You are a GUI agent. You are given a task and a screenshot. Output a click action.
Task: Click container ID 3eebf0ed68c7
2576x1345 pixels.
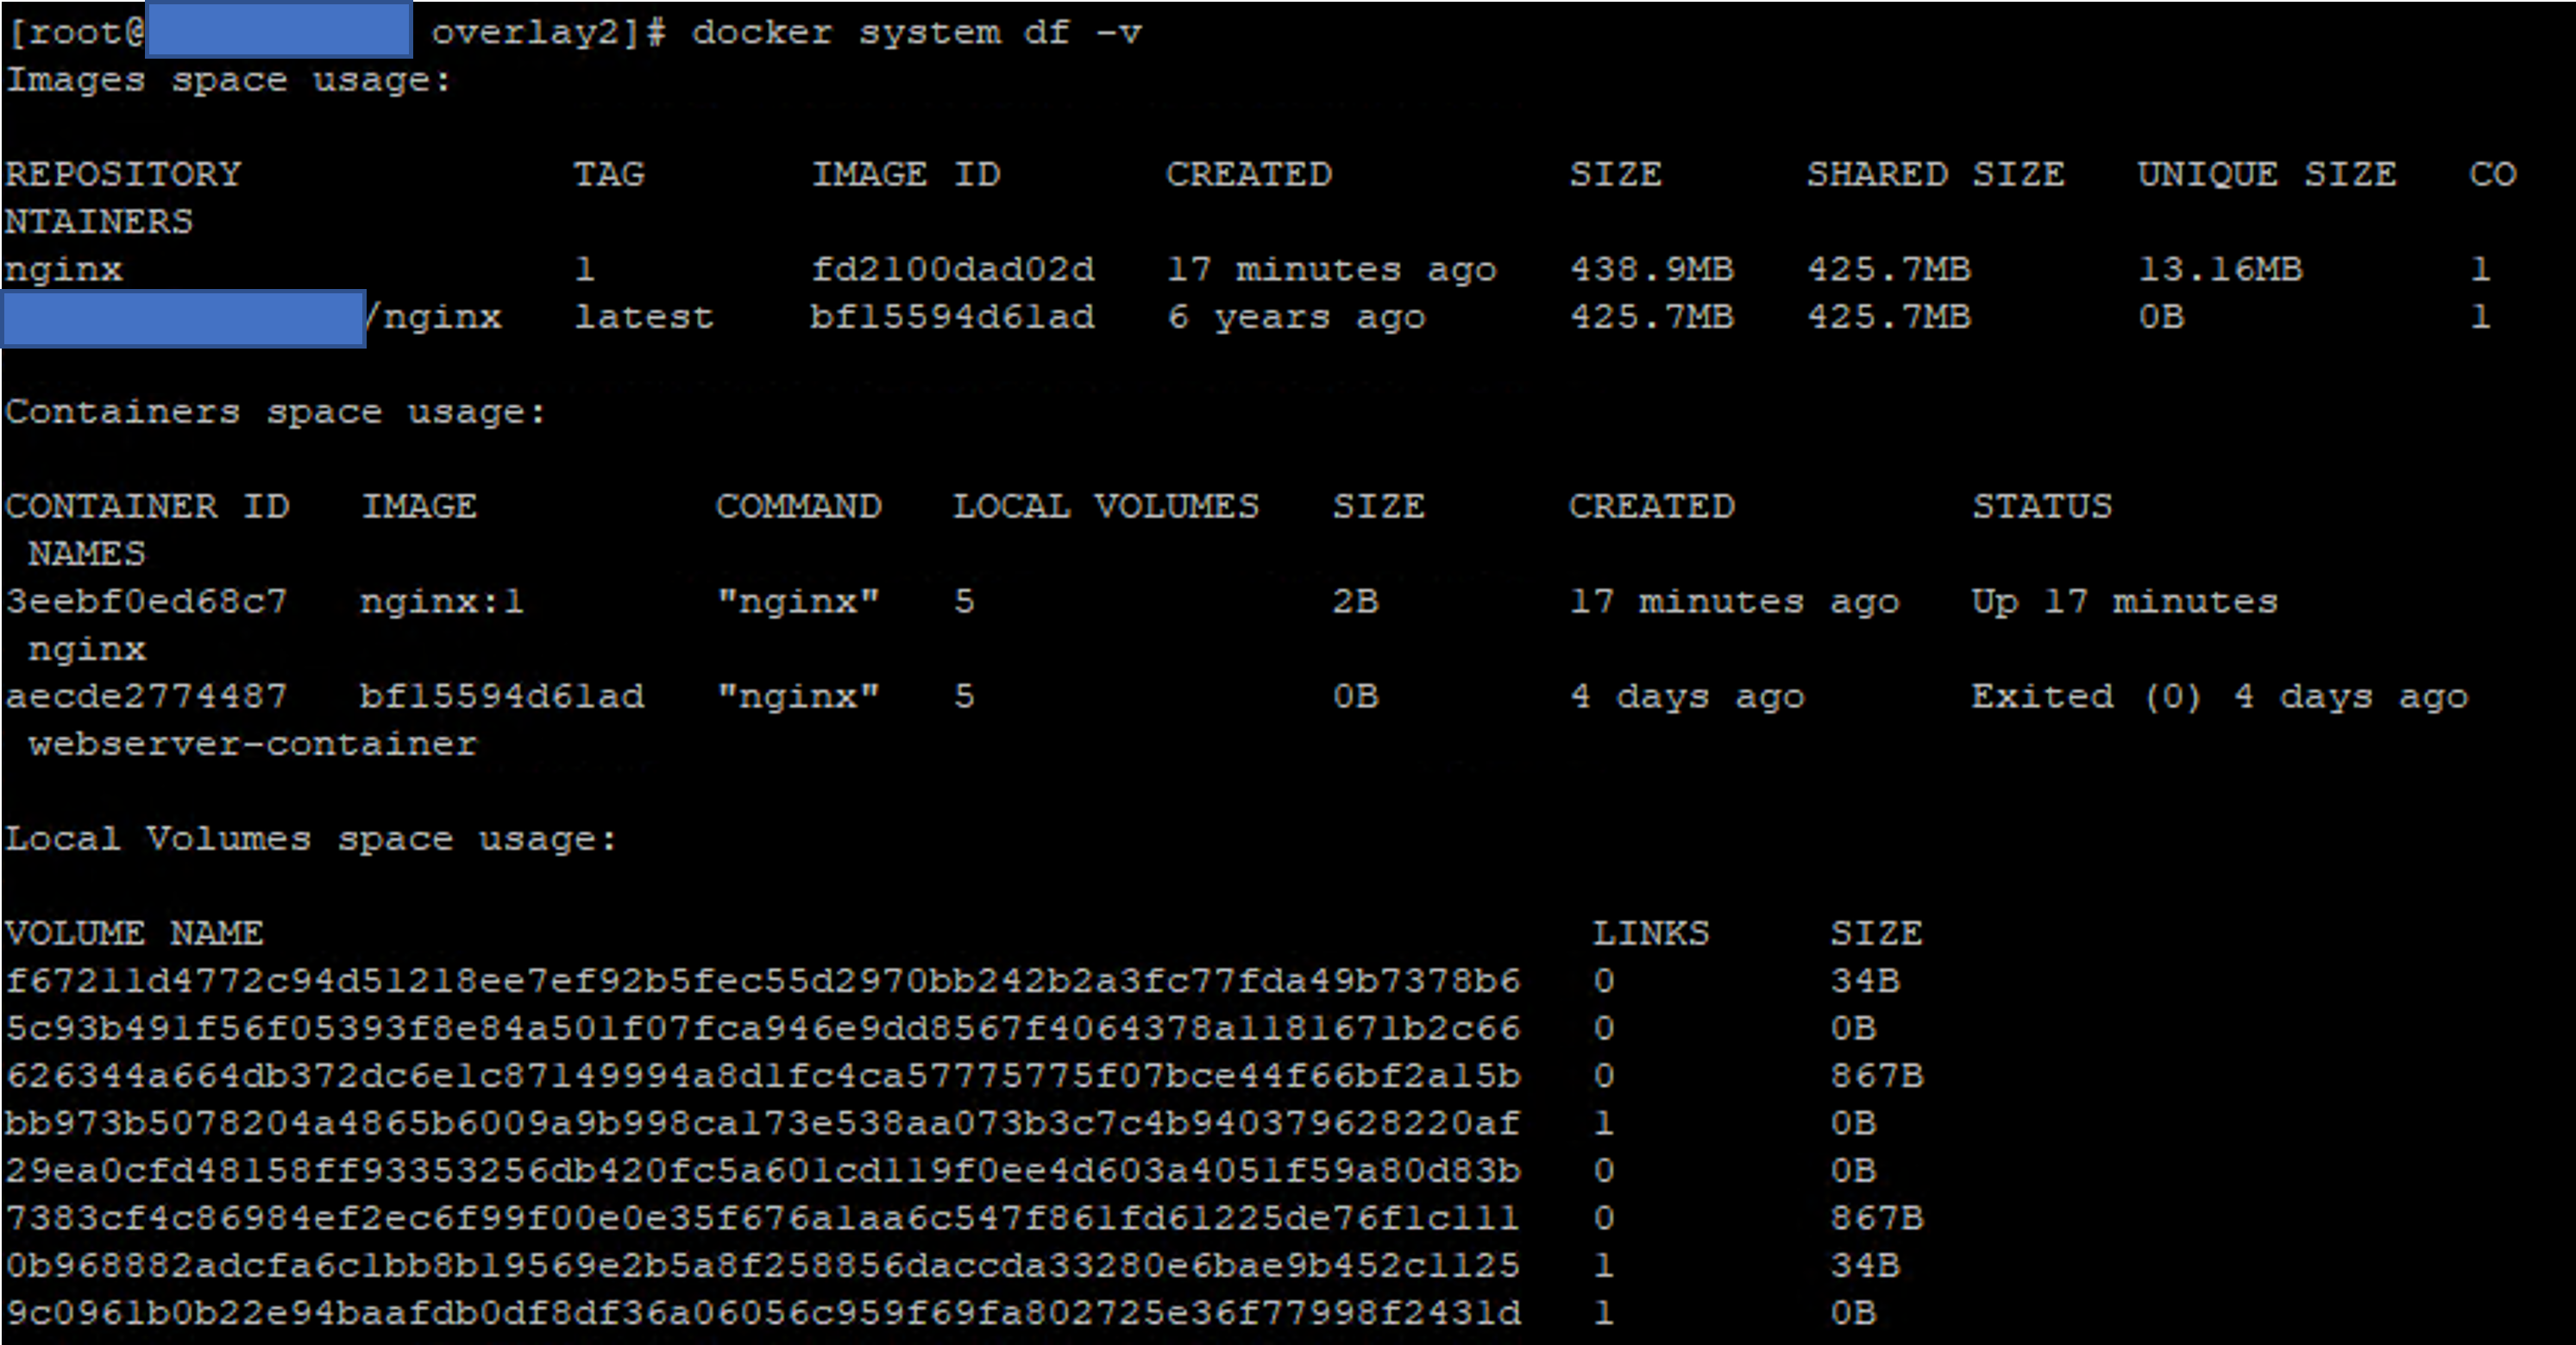[146, 601]
